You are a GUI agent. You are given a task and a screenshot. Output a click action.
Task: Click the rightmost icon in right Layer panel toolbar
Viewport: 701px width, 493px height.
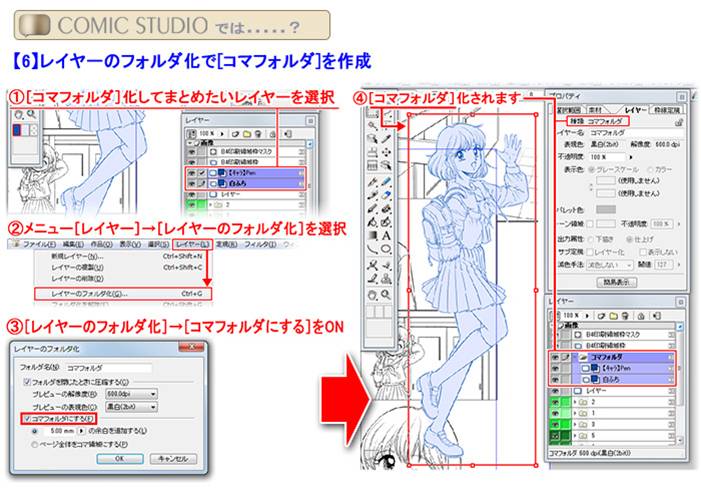[x=656, y=316]
